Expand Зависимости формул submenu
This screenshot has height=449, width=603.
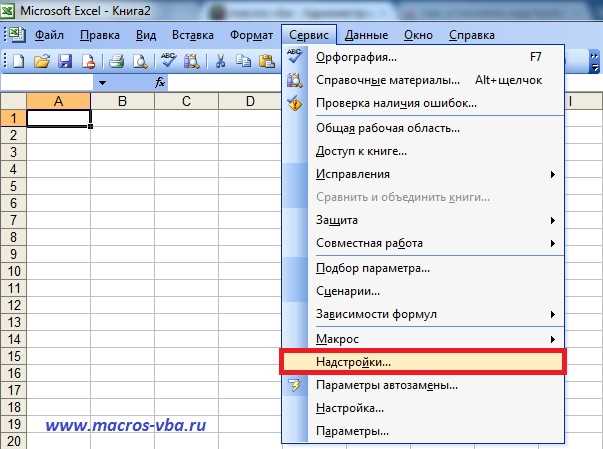click(x=553, y=314)
